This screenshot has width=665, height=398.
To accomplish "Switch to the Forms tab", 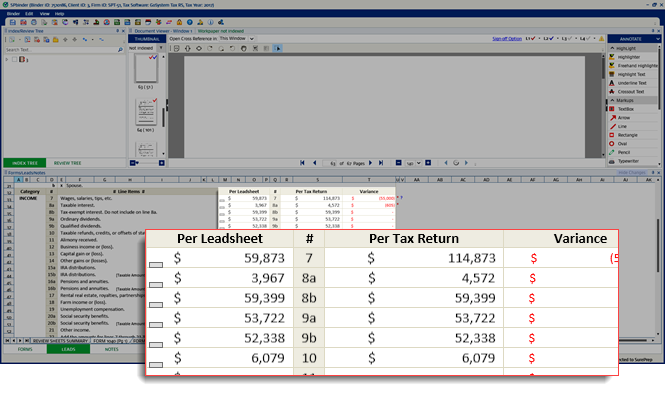I will (25, 349).
